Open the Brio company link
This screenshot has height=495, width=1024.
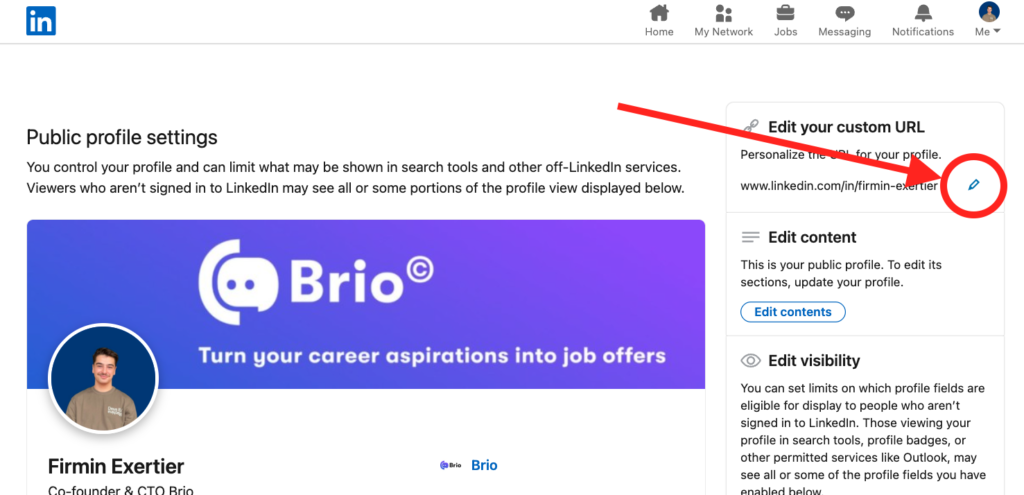(x=484, y=465)
